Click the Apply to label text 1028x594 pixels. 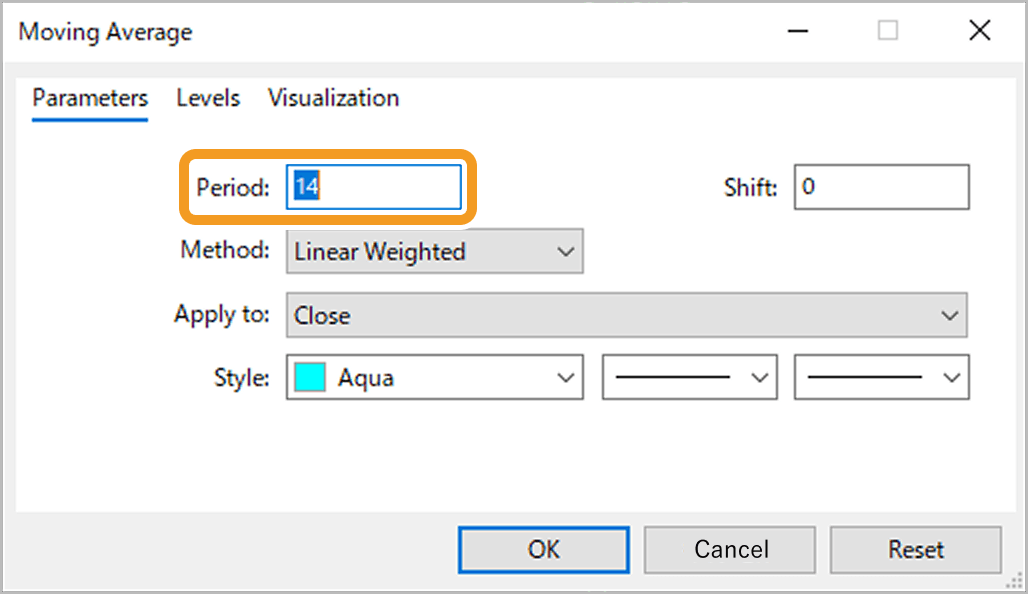(x=221, y=314)
